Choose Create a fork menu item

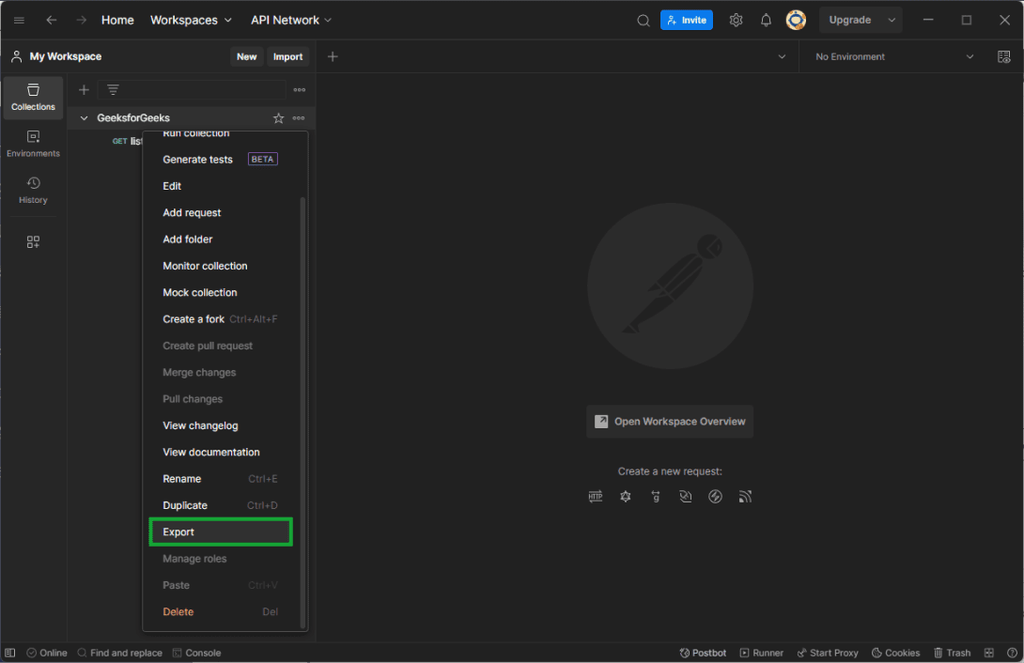(x=221, y=319)
